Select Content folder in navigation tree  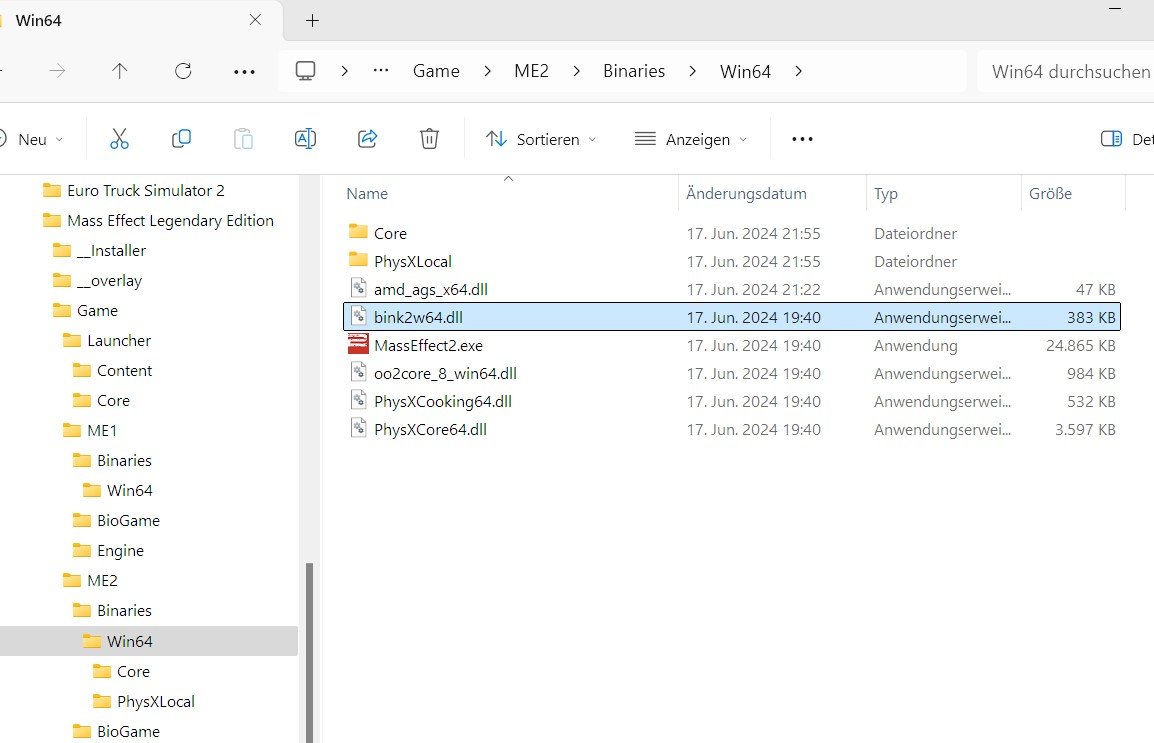click(124, 371)
